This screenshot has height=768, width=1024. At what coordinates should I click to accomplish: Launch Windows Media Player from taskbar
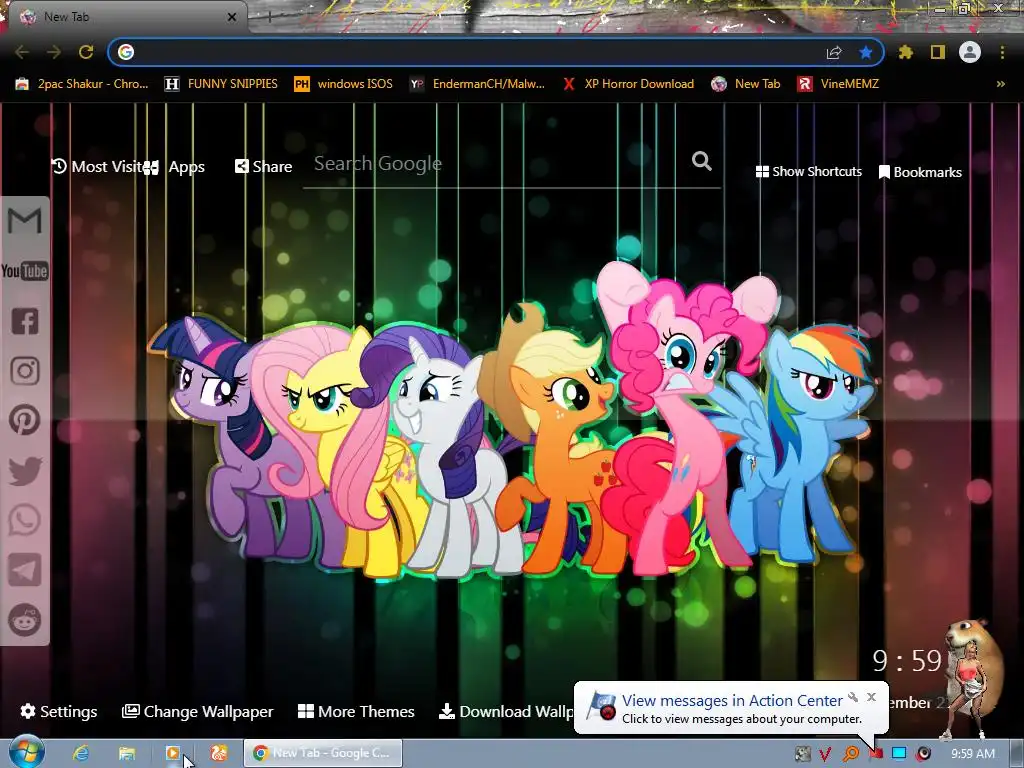[x=172, y=753]
